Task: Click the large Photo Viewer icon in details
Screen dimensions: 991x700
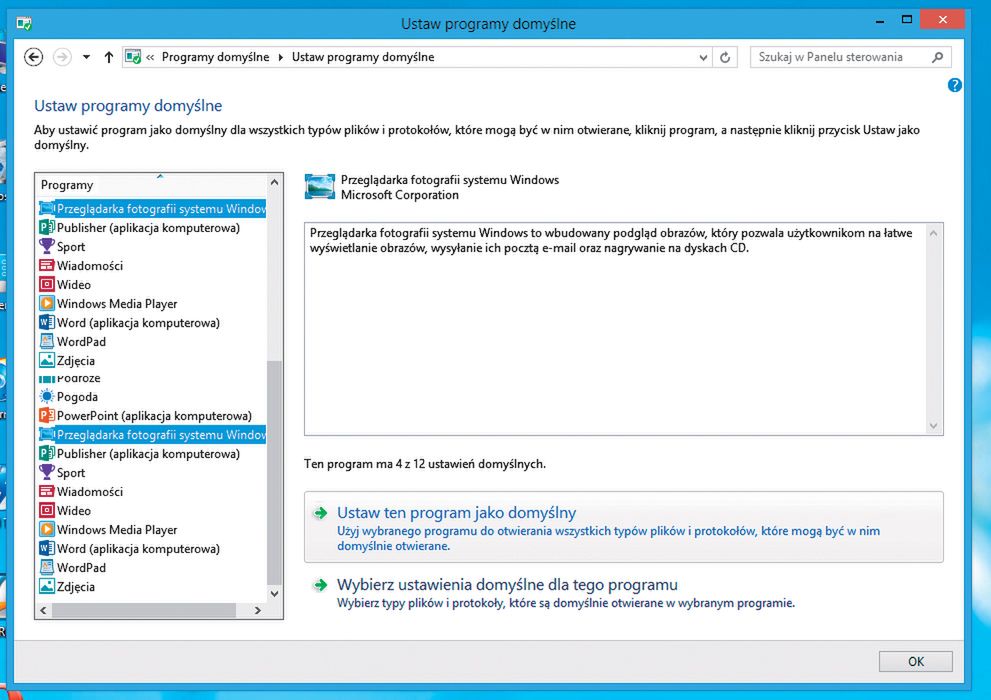Action: pos(320,187)
